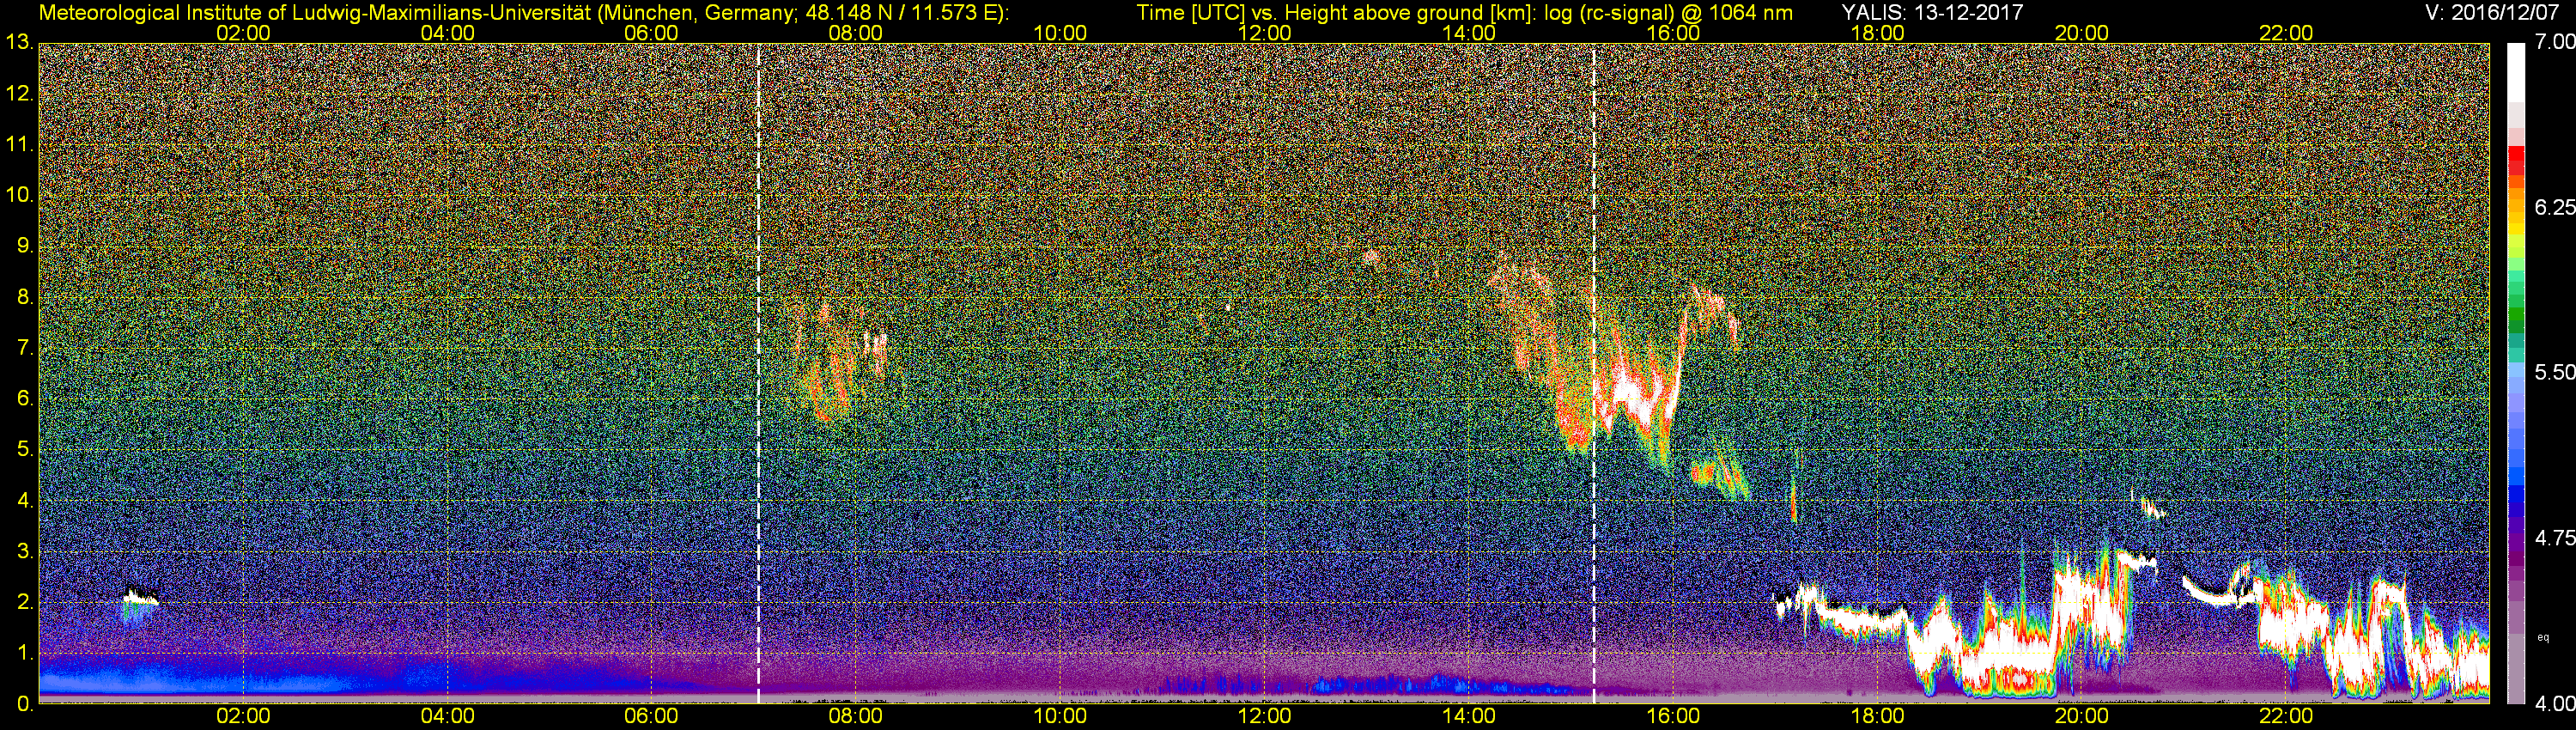Click the 02:00 label on the upper time axis
Screen dimensions: 2576x730
click(x=243, y=33)
